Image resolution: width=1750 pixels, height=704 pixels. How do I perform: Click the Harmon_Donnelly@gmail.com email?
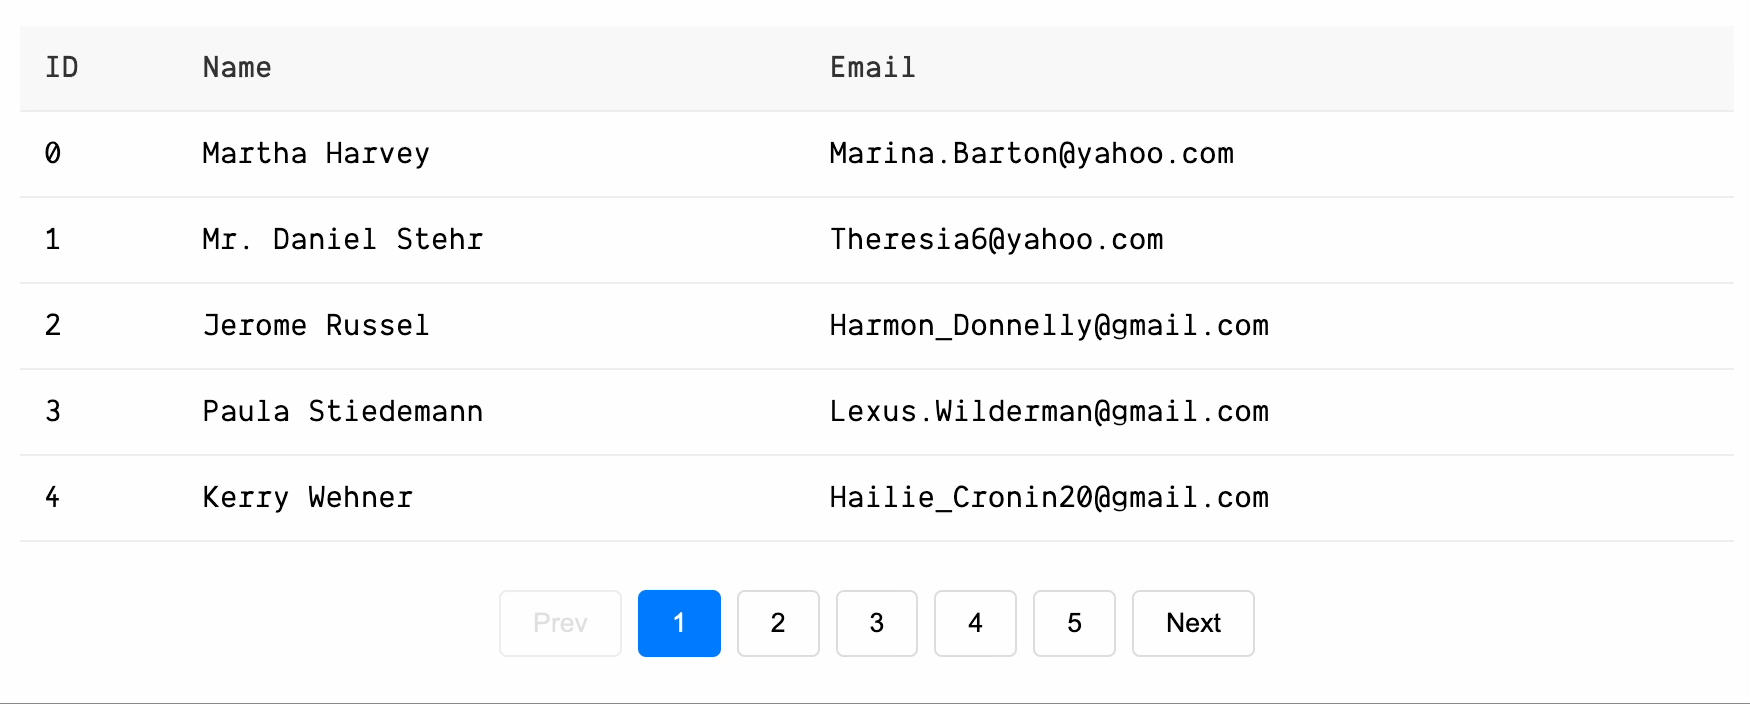(x=1049, y=326)
